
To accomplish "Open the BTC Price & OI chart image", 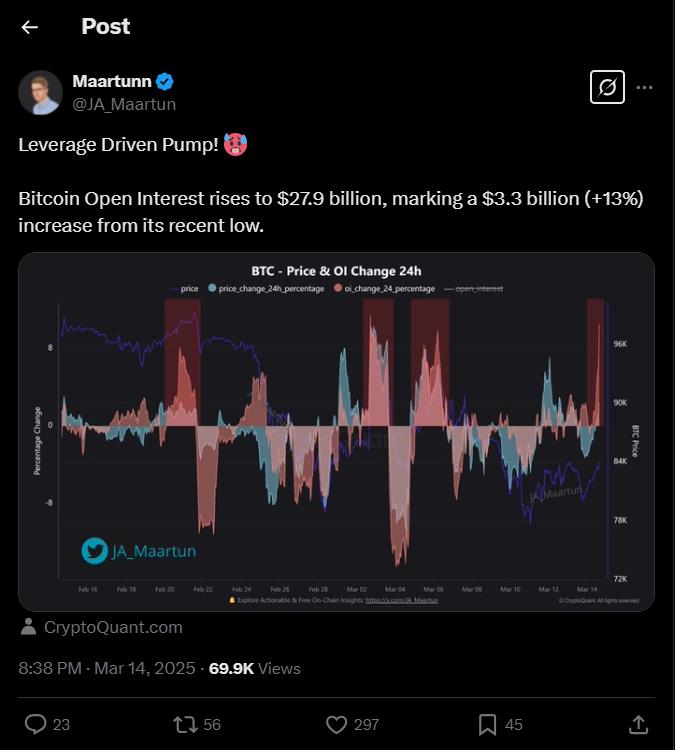I will [336, 431].
